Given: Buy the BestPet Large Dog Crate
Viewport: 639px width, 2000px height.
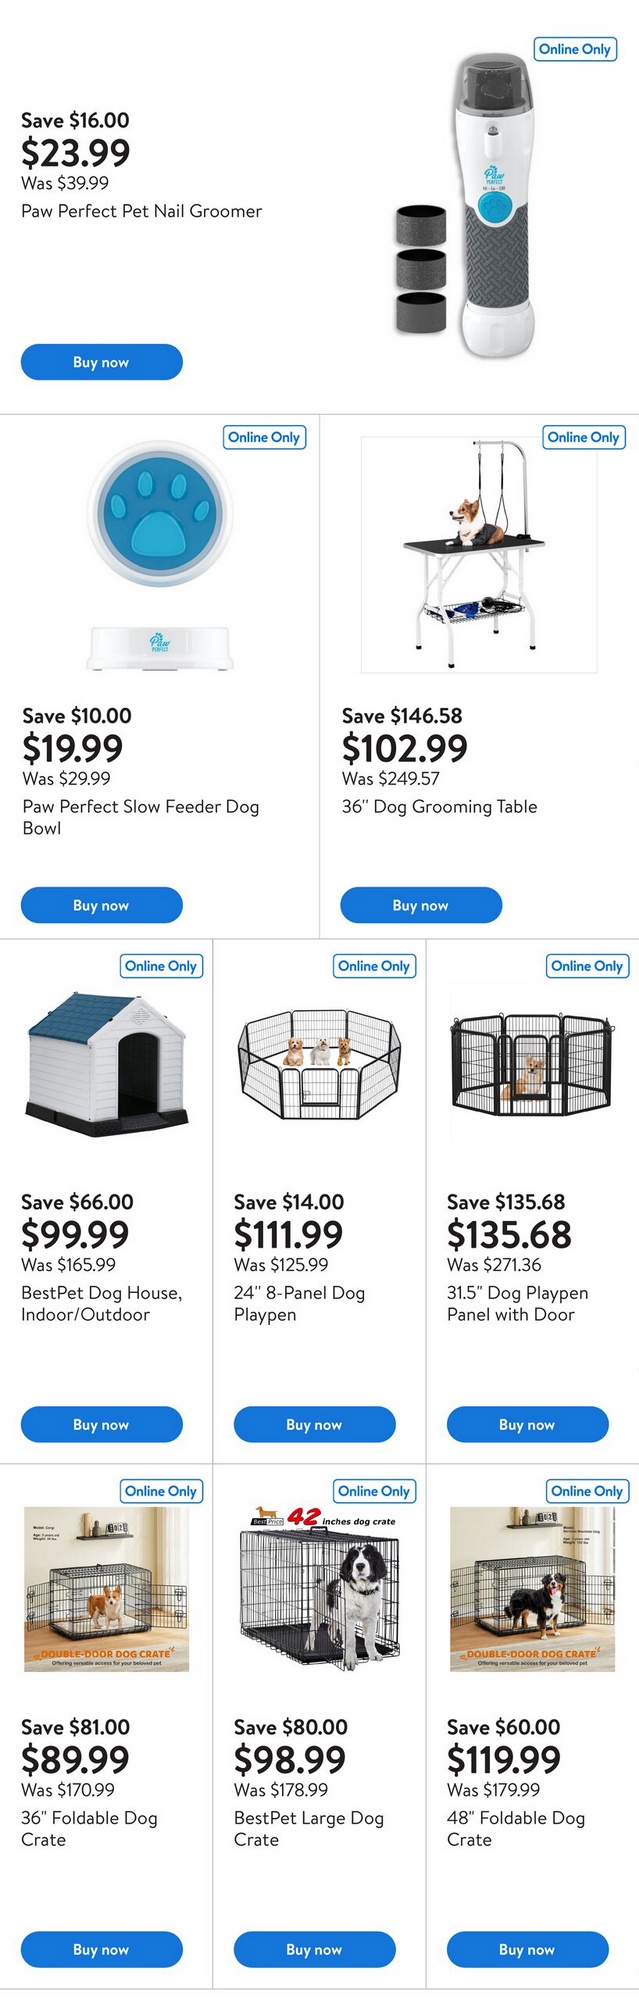Looking at the screenshot, I should [x=314, y=1949].
